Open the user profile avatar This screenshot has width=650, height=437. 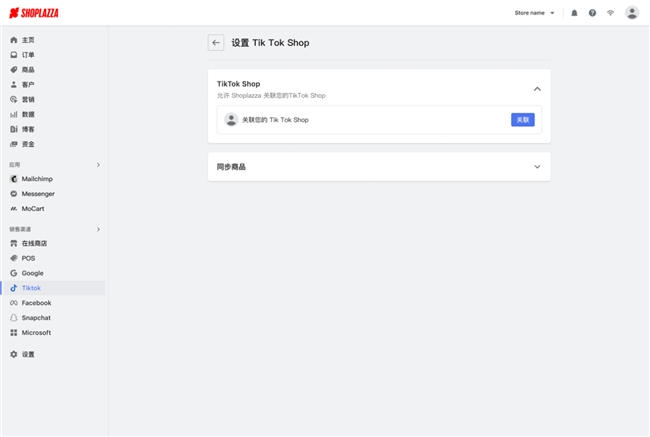[632, 13]
